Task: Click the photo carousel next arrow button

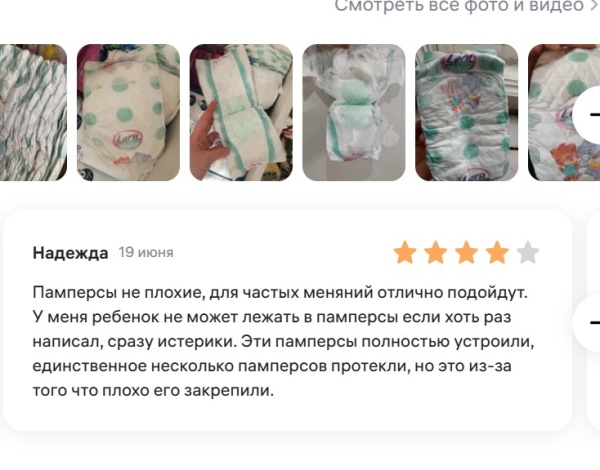Action: tap(589, 115)
